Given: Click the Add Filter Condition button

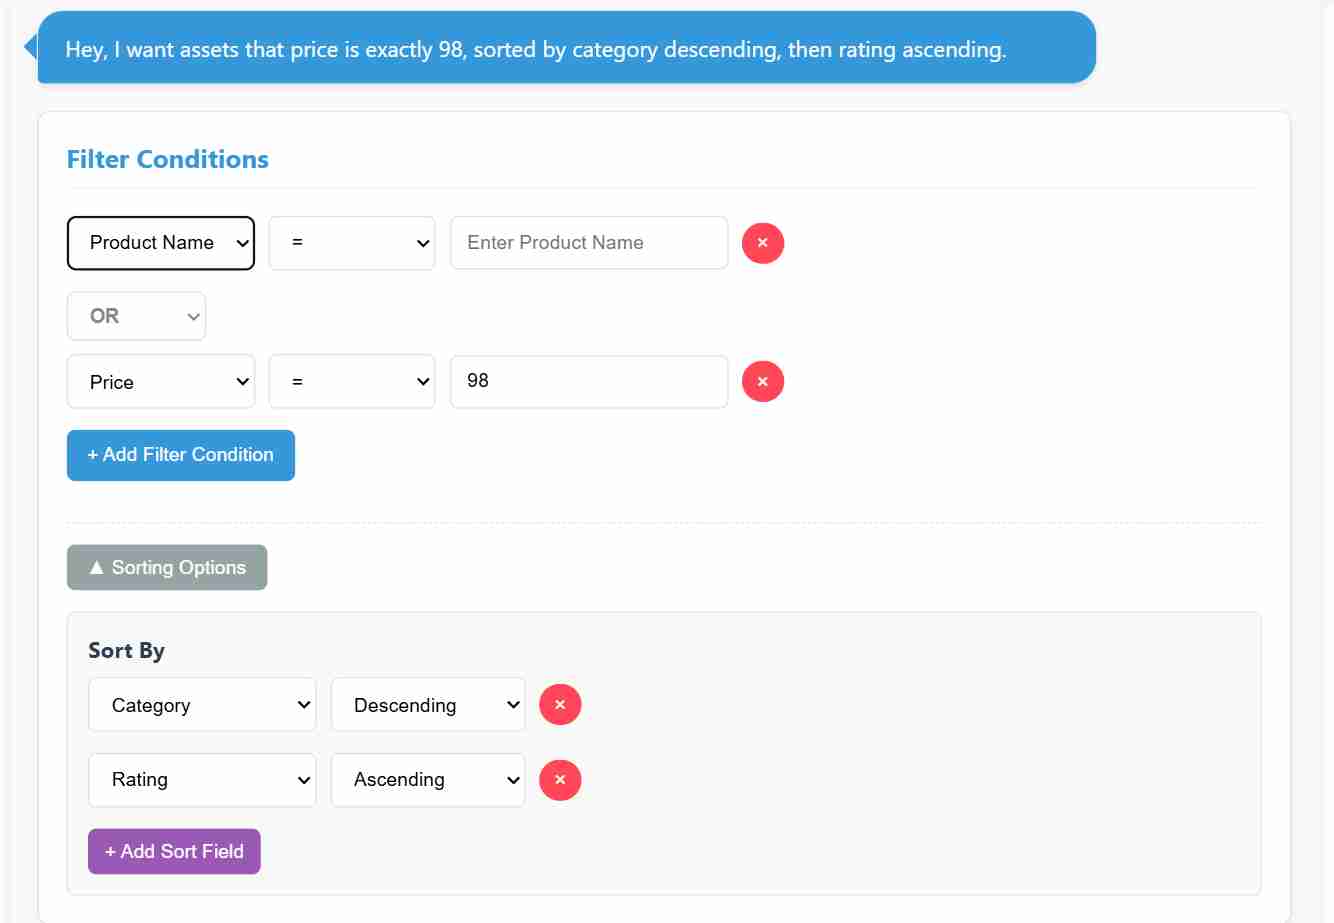Looking at the screenshot, I should click(181, 455).
